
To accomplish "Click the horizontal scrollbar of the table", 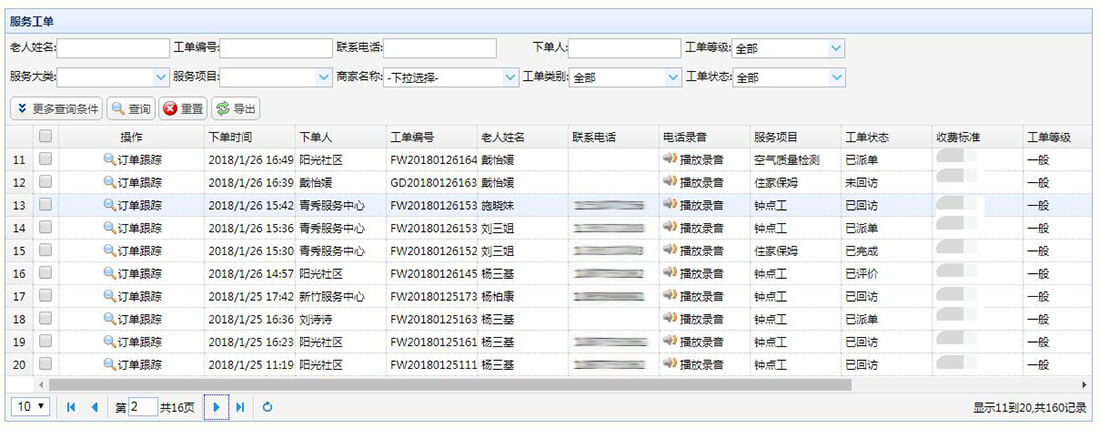I will tap(450, 384).
